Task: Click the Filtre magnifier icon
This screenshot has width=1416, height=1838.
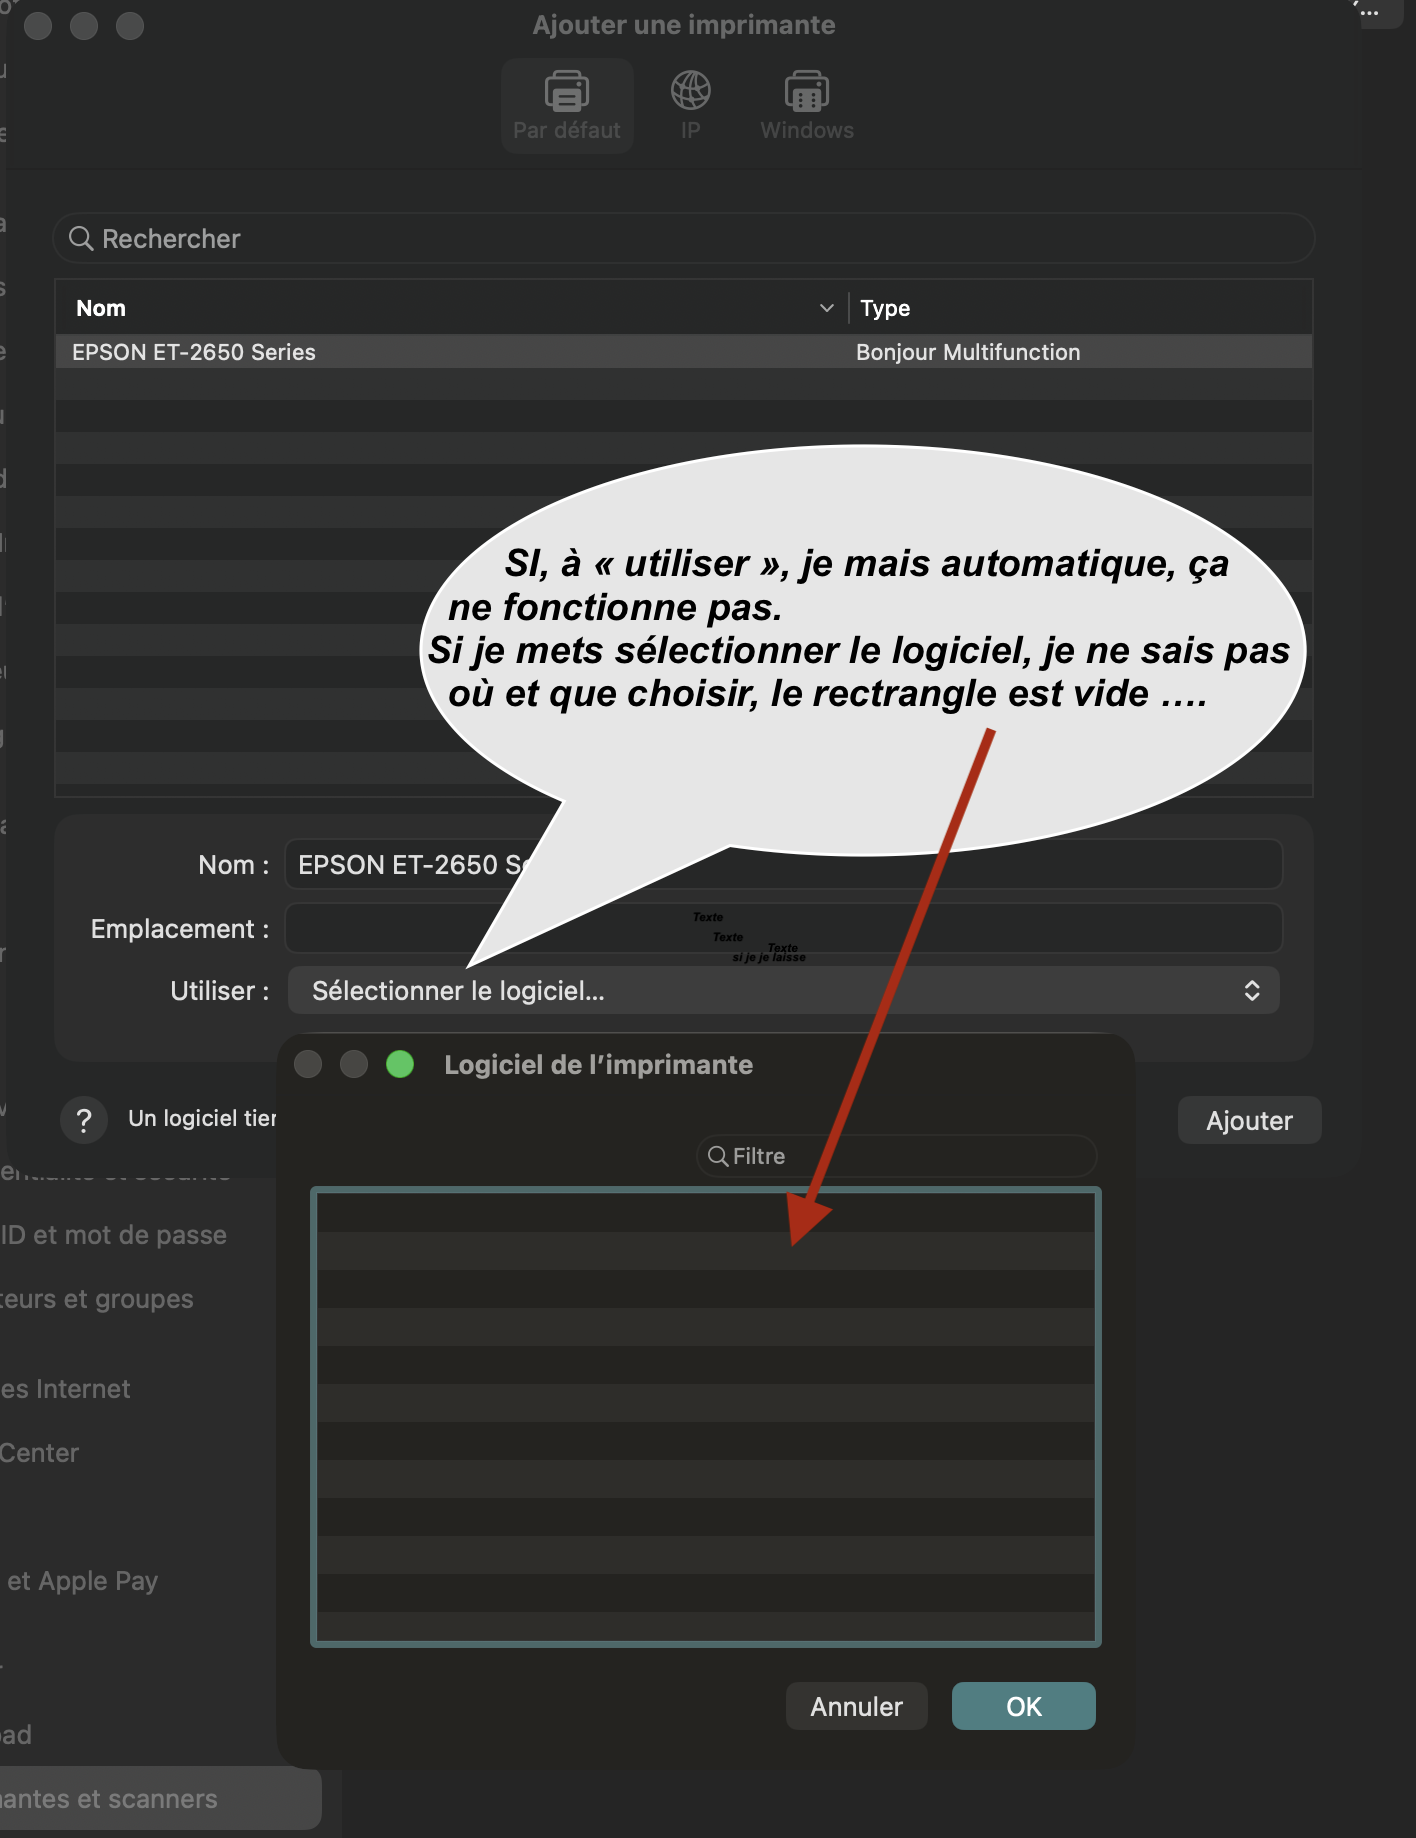Action: click(x=718, y=1156)
